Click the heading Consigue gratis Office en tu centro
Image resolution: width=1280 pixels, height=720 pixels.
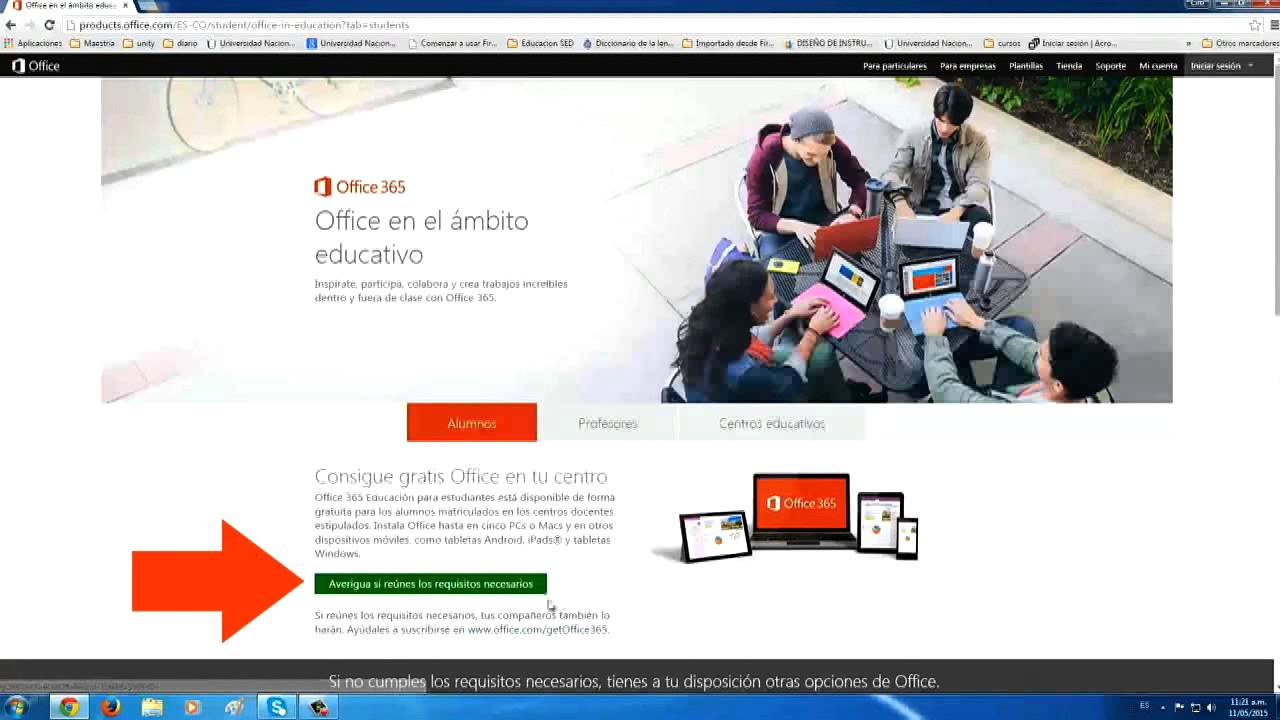pos(461,477)
